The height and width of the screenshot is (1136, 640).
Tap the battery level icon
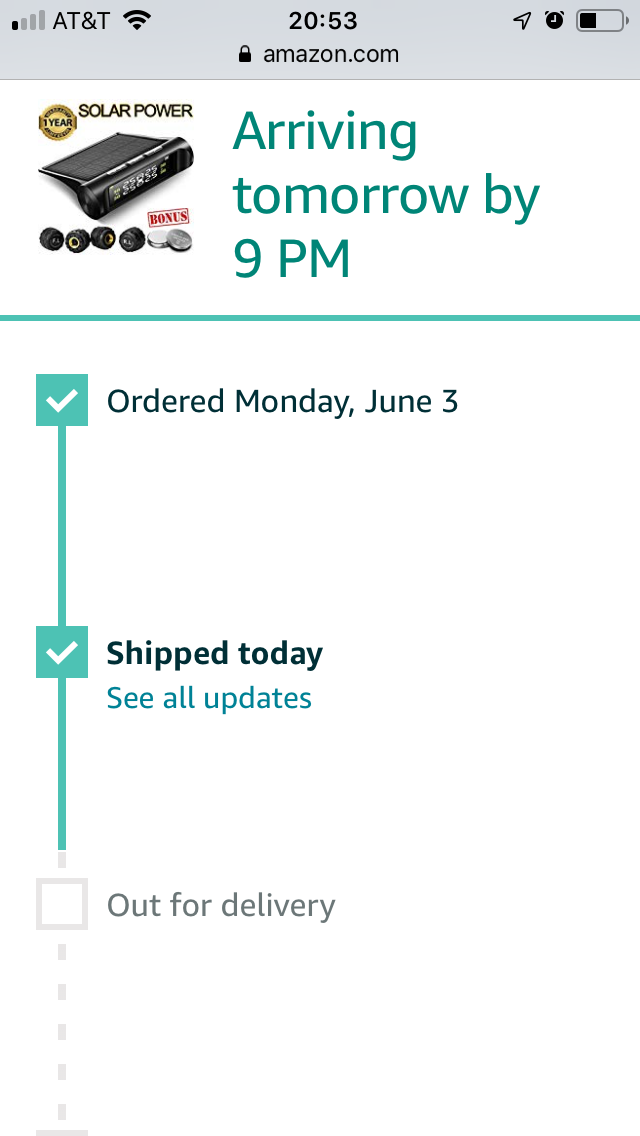coord(602,21)
